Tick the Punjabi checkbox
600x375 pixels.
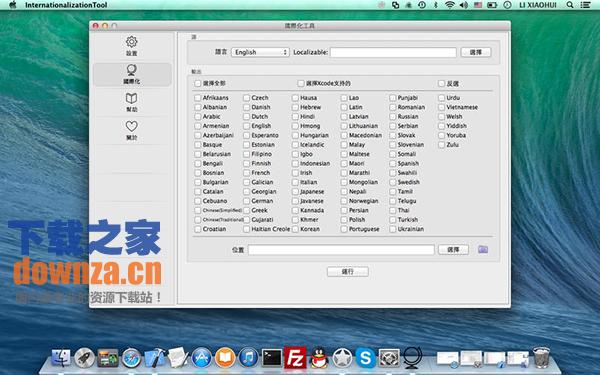tap(392, 98)
